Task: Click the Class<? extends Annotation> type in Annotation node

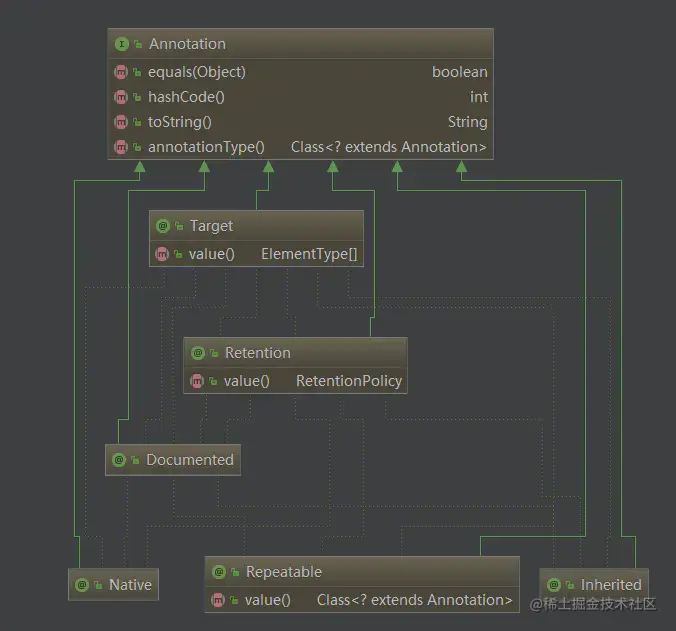Action: point(389,147)
